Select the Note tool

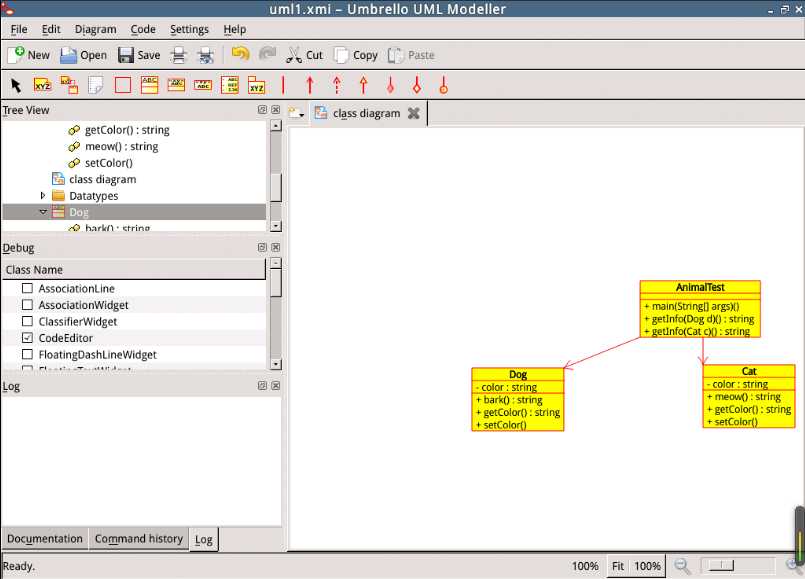pyautogui.click(x=96, y=85)
